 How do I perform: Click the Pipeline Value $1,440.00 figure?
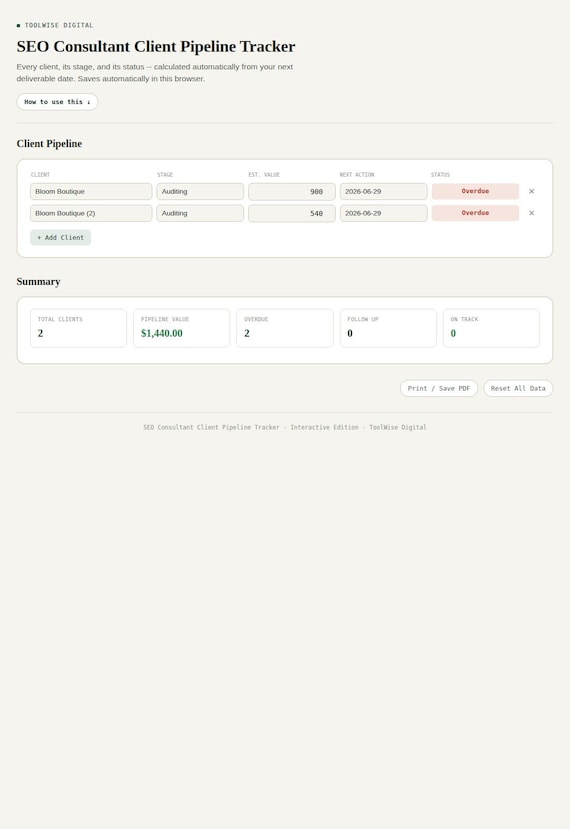click(162, 333)
